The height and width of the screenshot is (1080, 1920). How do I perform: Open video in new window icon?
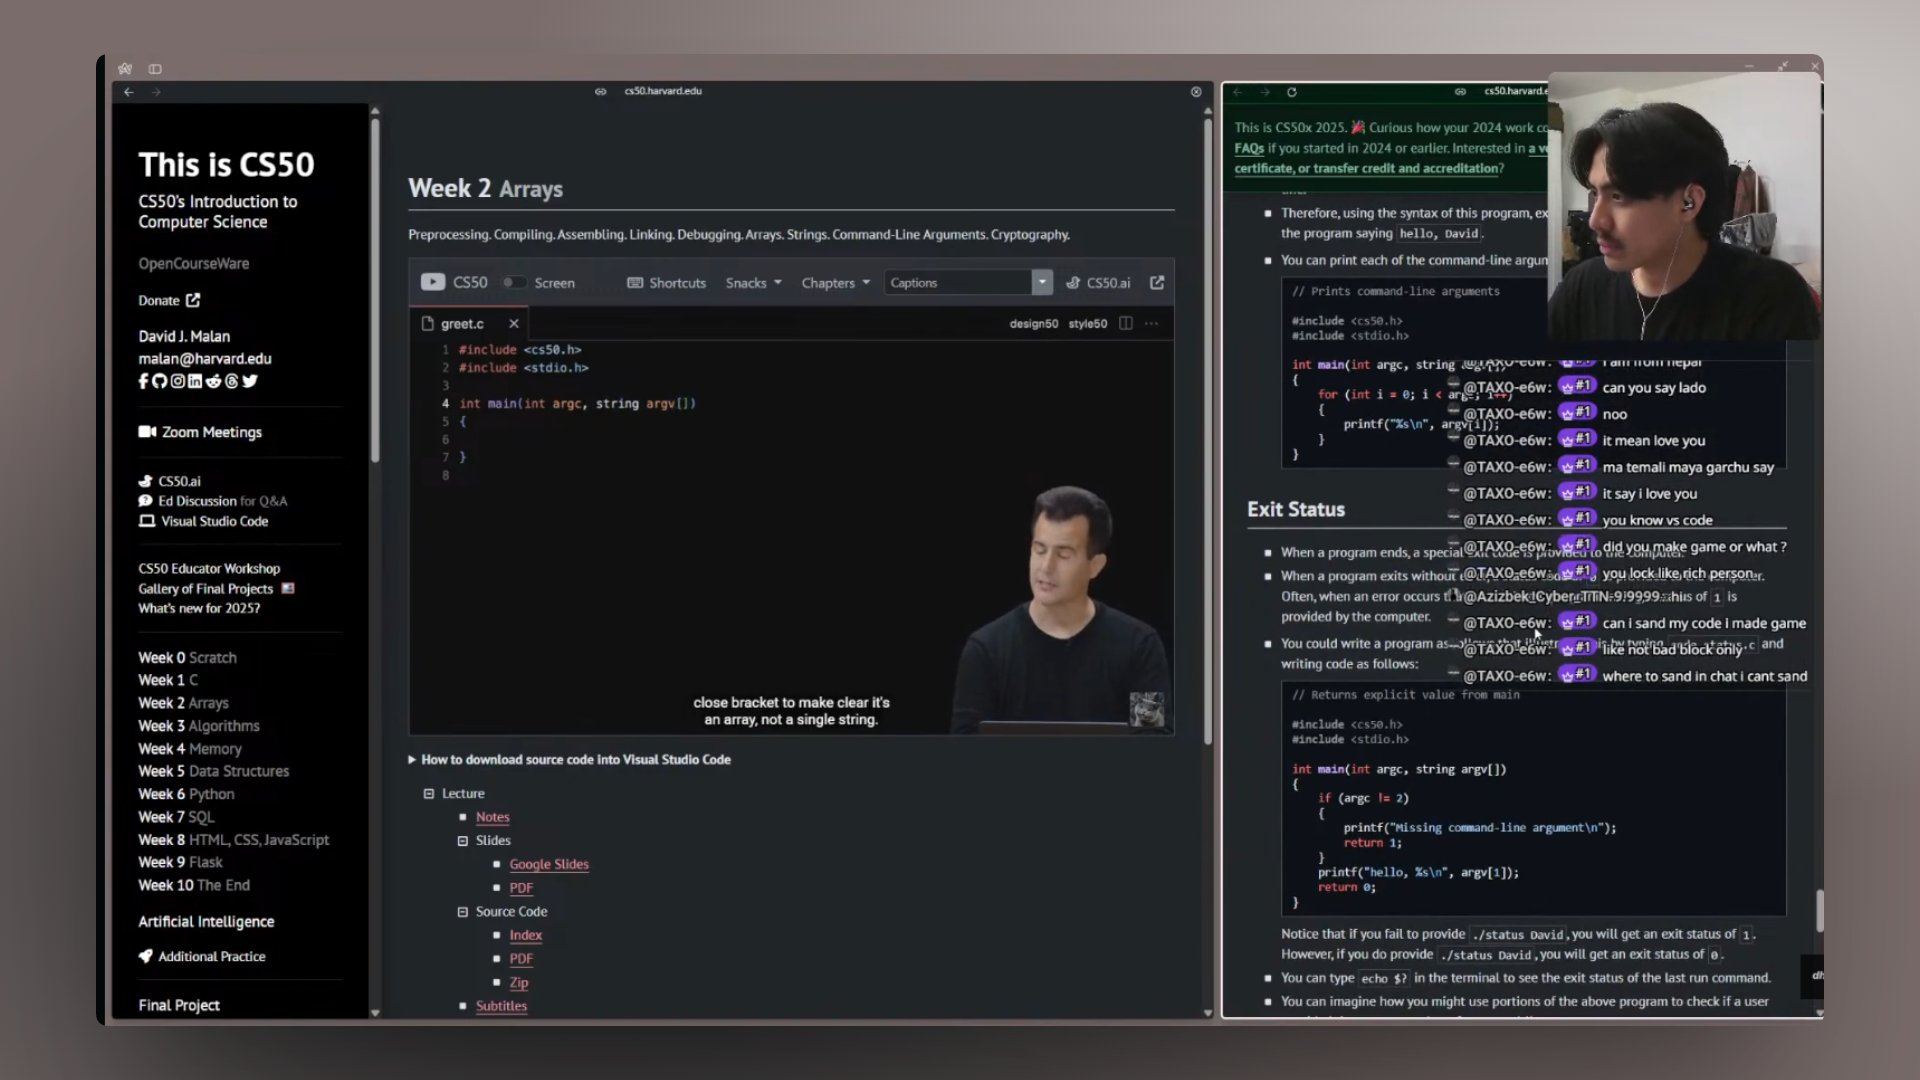(1157, 283)
